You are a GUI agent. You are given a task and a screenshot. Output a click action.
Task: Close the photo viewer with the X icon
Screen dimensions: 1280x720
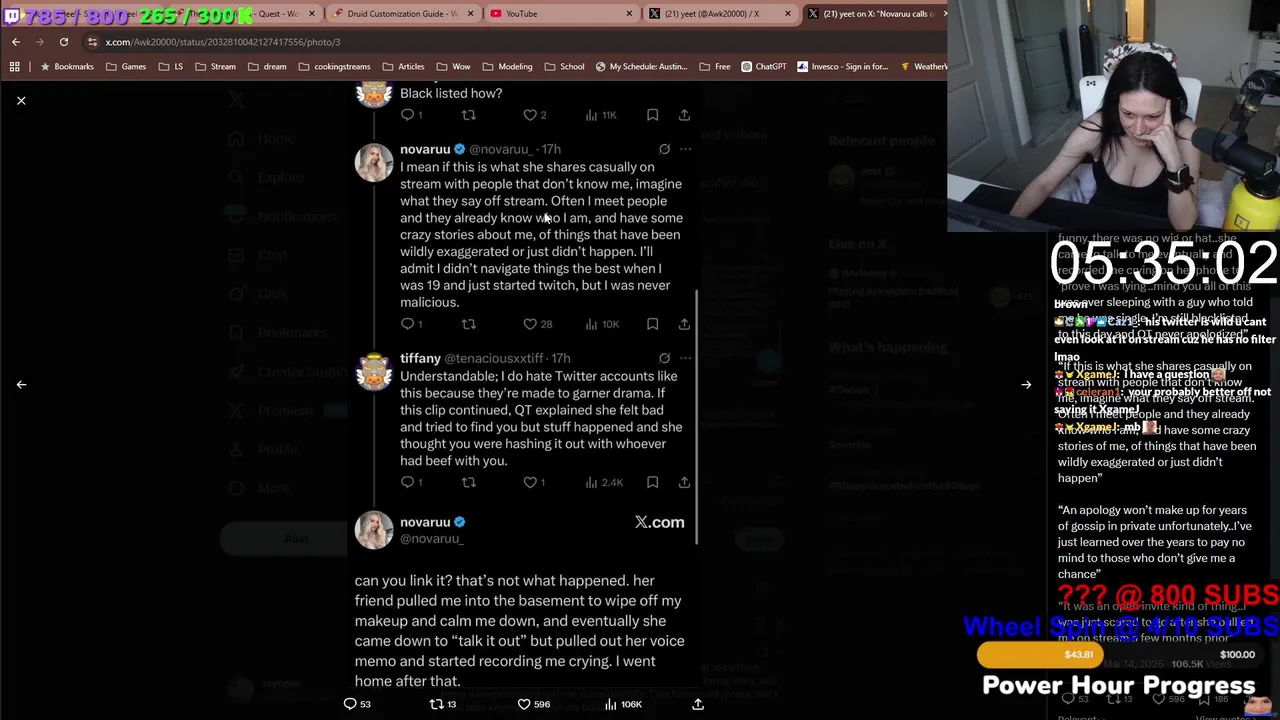click(21, 100)
